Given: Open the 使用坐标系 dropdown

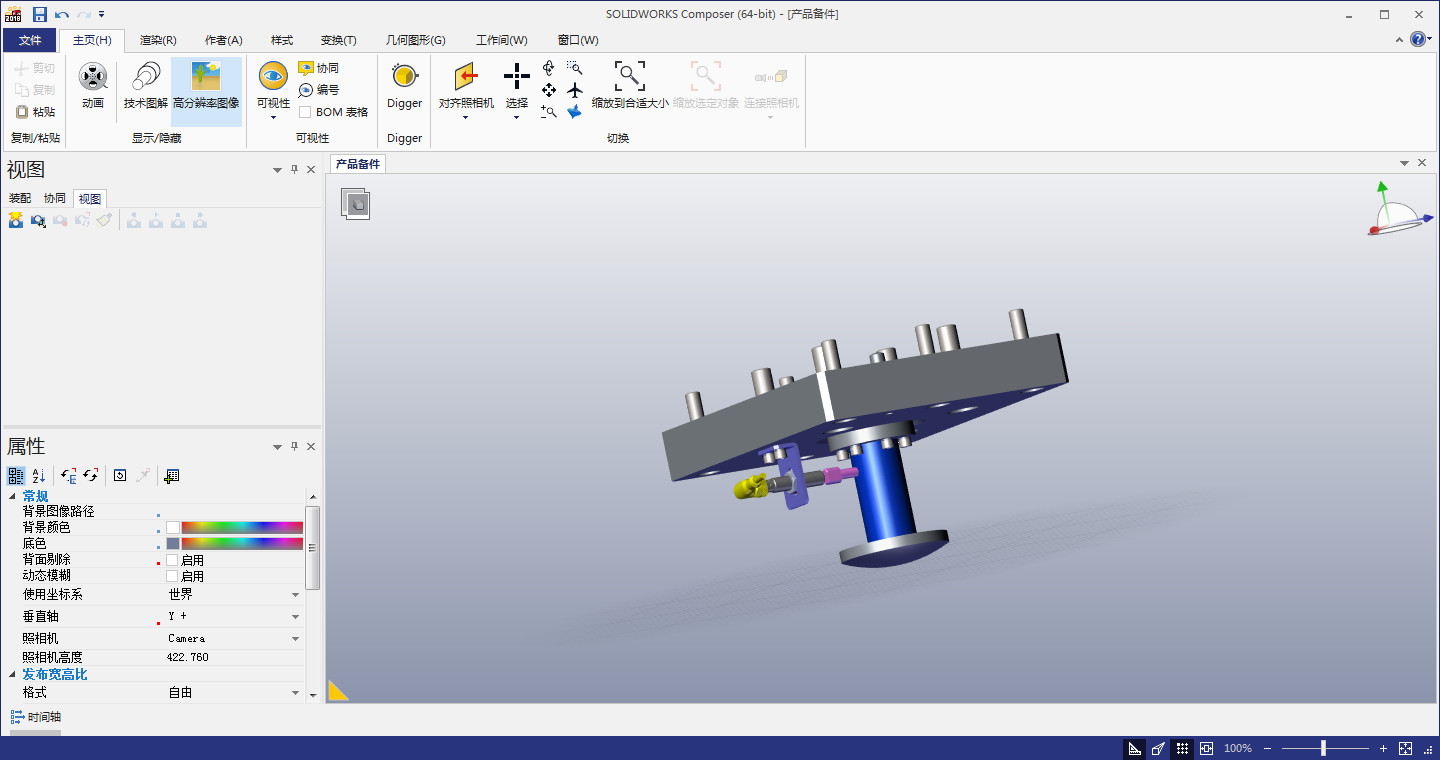Looking at the screenshot, I should 296,595.
